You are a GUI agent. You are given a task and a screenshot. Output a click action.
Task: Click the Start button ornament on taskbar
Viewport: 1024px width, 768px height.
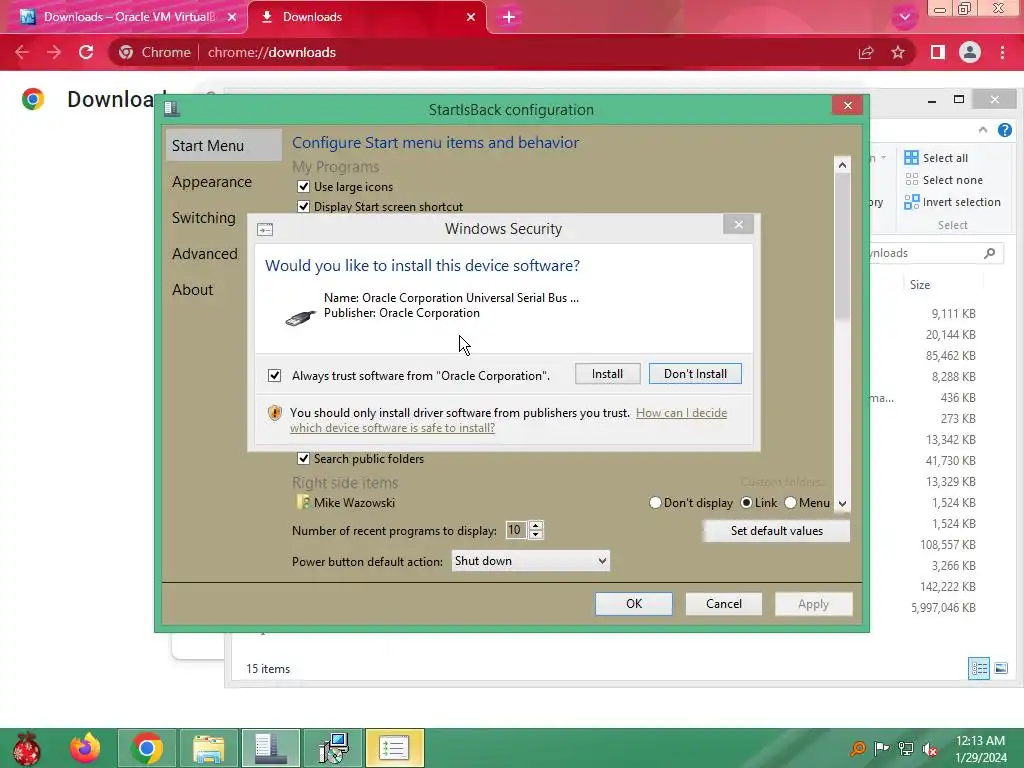click(27, 748)
